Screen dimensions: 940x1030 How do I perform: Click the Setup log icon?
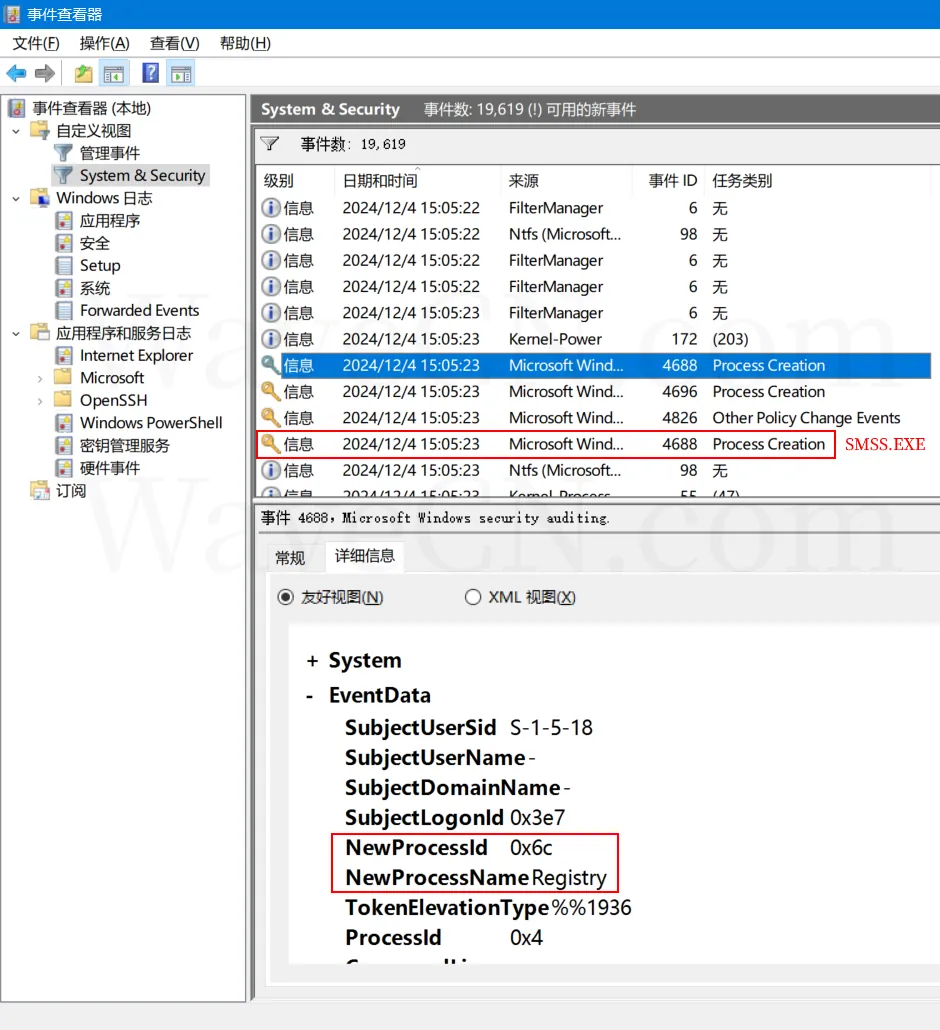pyautogui.click(x=64, y=265)
